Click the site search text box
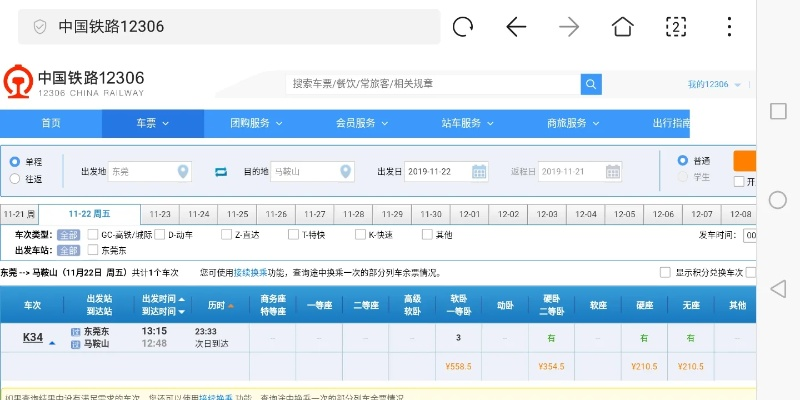 point(433,84)
